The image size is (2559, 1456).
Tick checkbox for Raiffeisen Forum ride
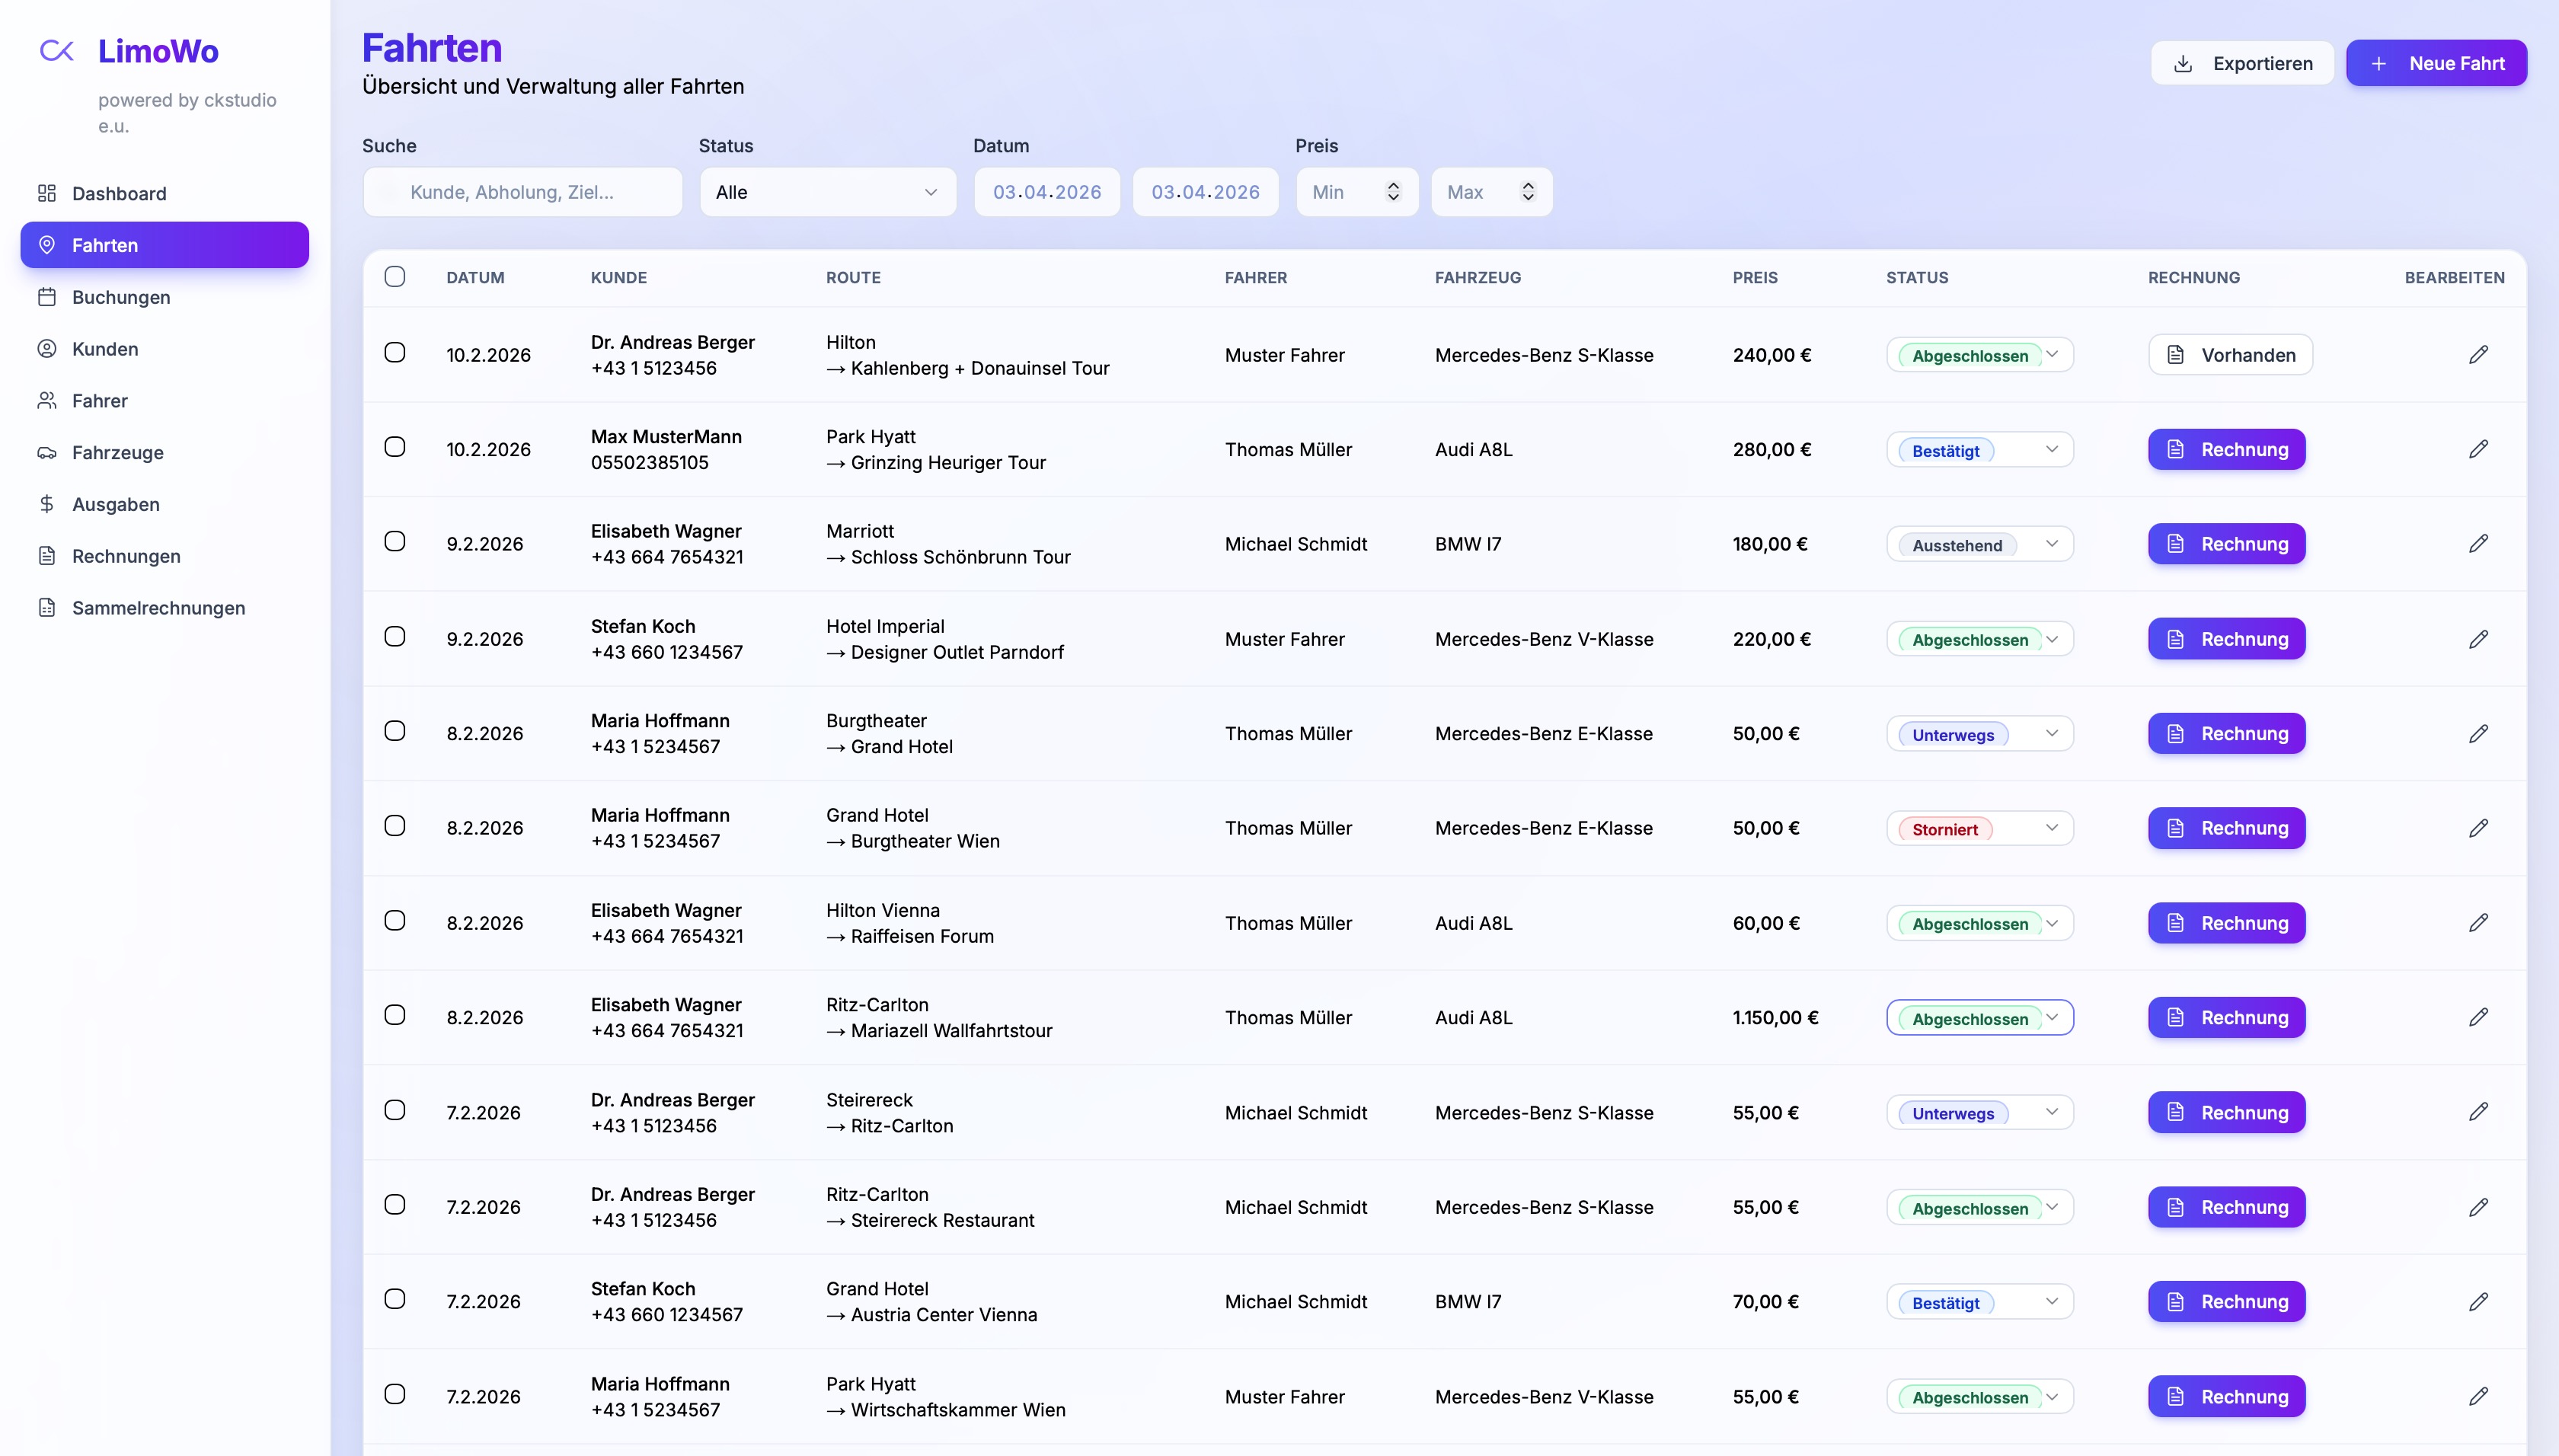(395, 920)
